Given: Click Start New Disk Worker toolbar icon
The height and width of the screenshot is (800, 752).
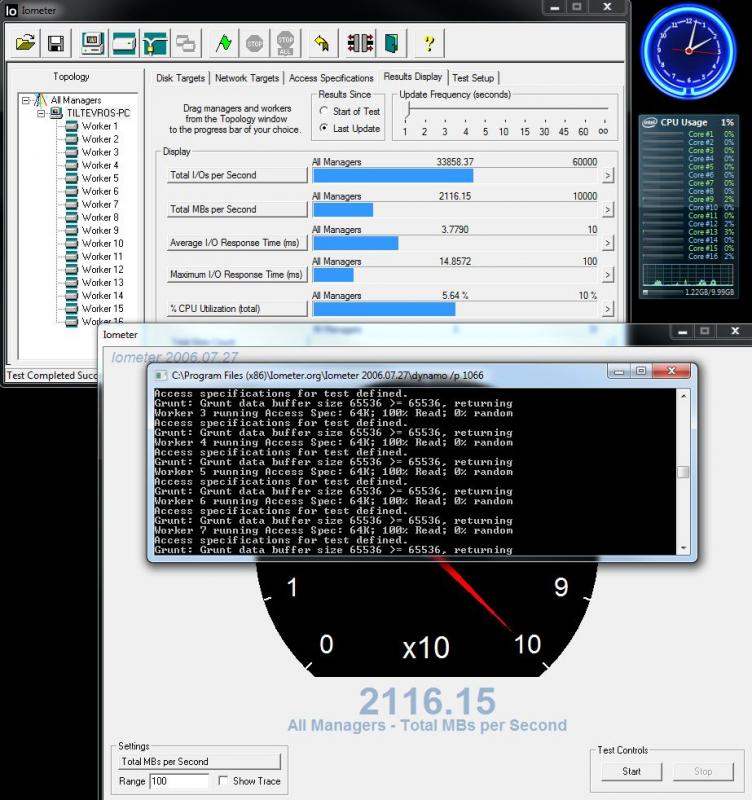Looking at the screenshot, I should click(124, 43).
